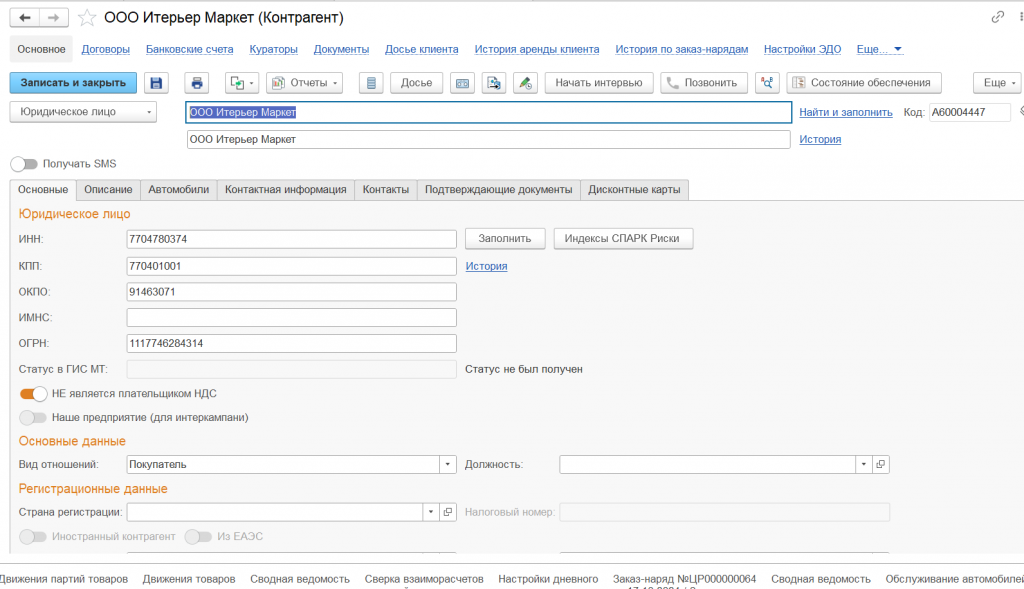Image resolution: width=1024 pixels, height=589 pixels.
Task: Click into the ИМНС input field
Action: pyautogui.click(x=291, y=317)
